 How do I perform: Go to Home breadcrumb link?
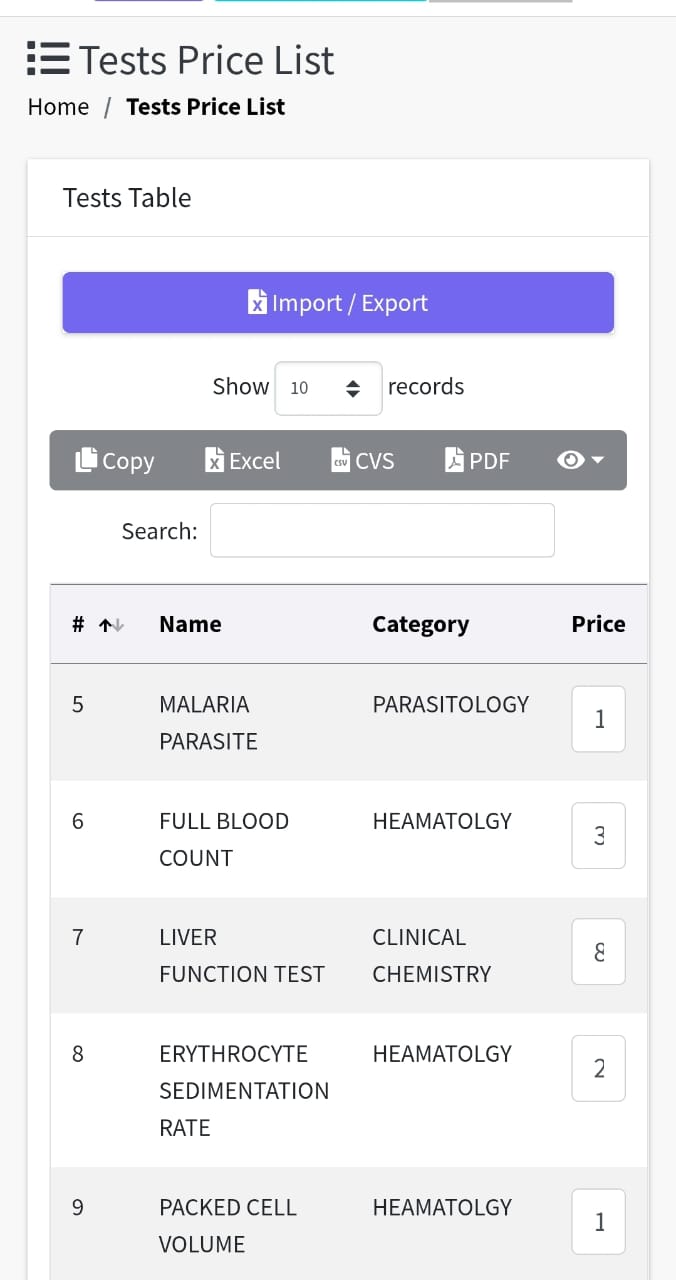tap(58, 107)
